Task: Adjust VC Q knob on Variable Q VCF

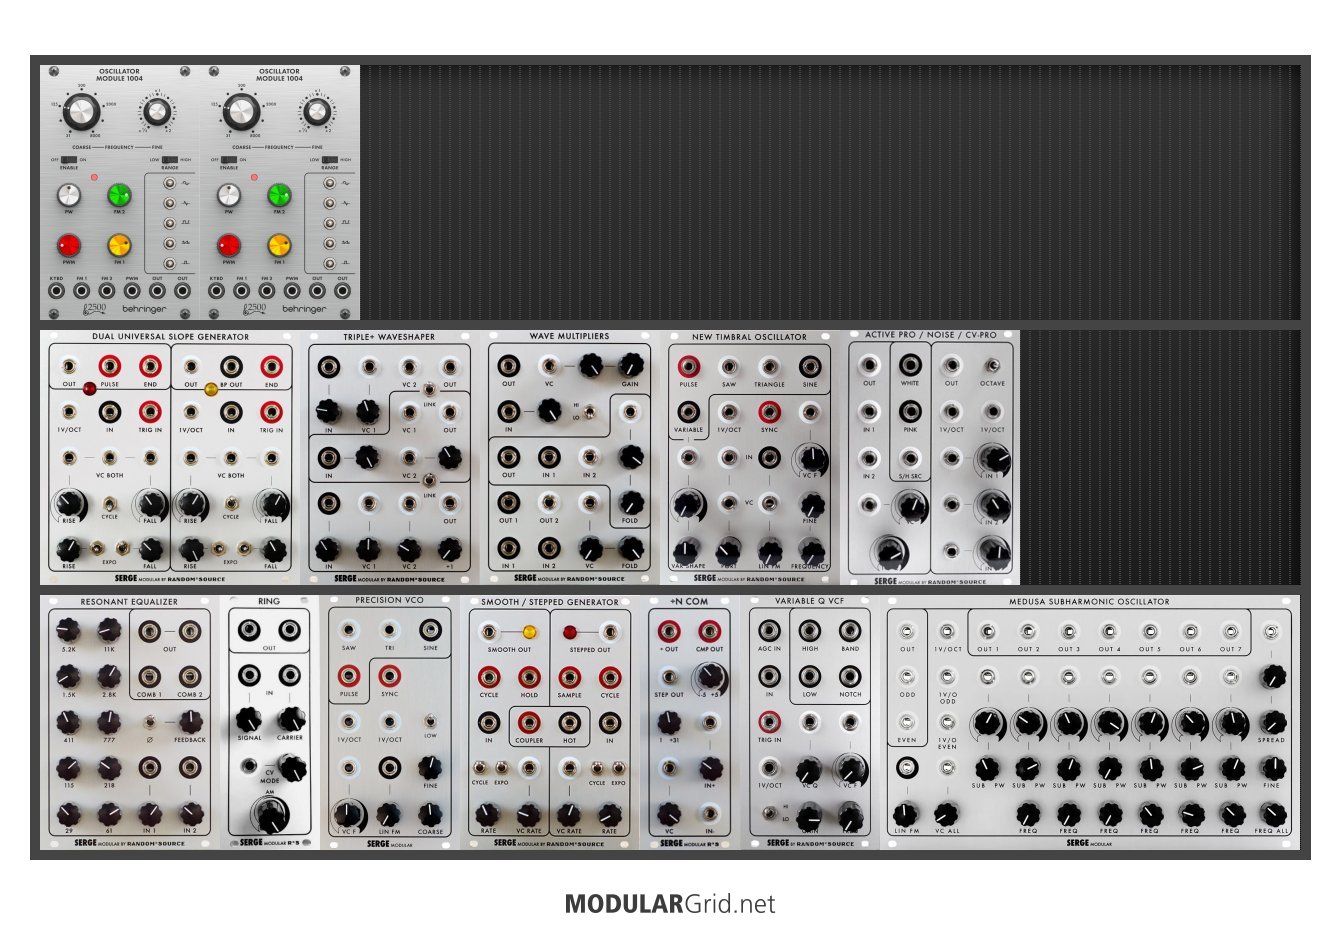Action: click(x=808, y=770)
